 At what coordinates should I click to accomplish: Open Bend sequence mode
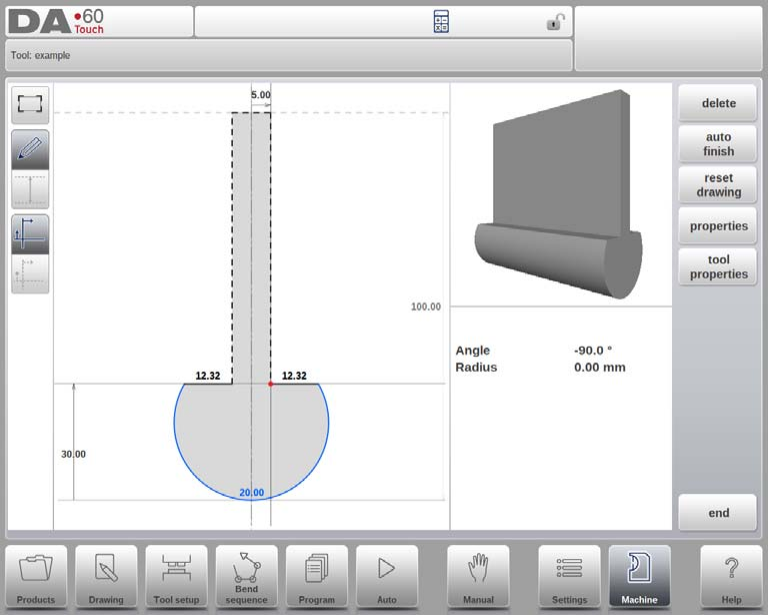(x=246, y=577)
